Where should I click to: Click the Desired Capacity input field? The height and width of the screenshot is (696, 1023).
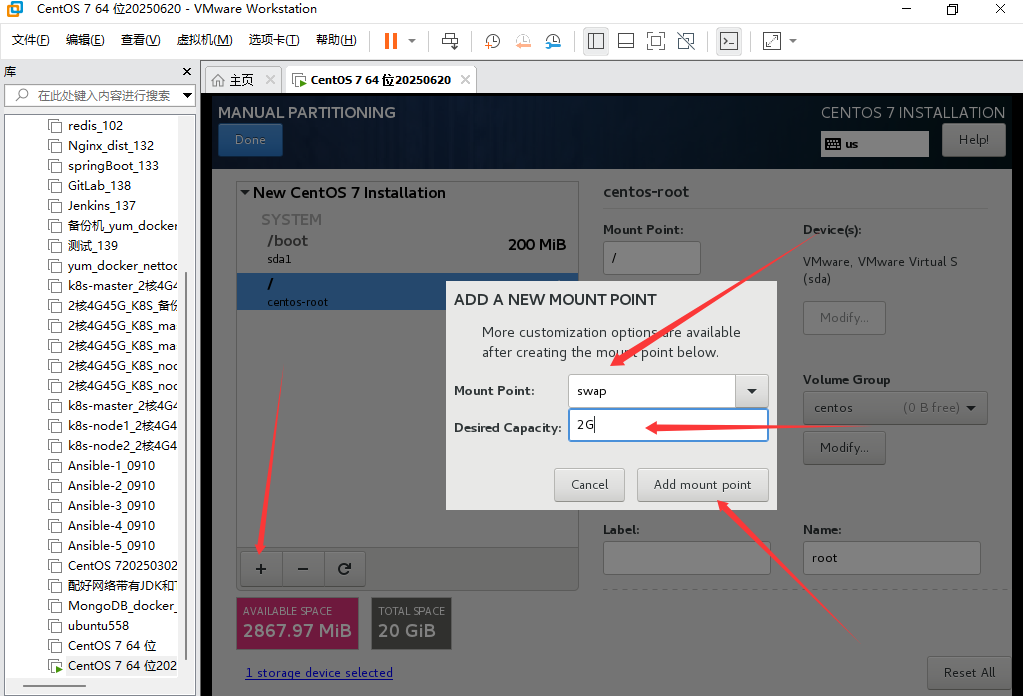click(650, 425)
